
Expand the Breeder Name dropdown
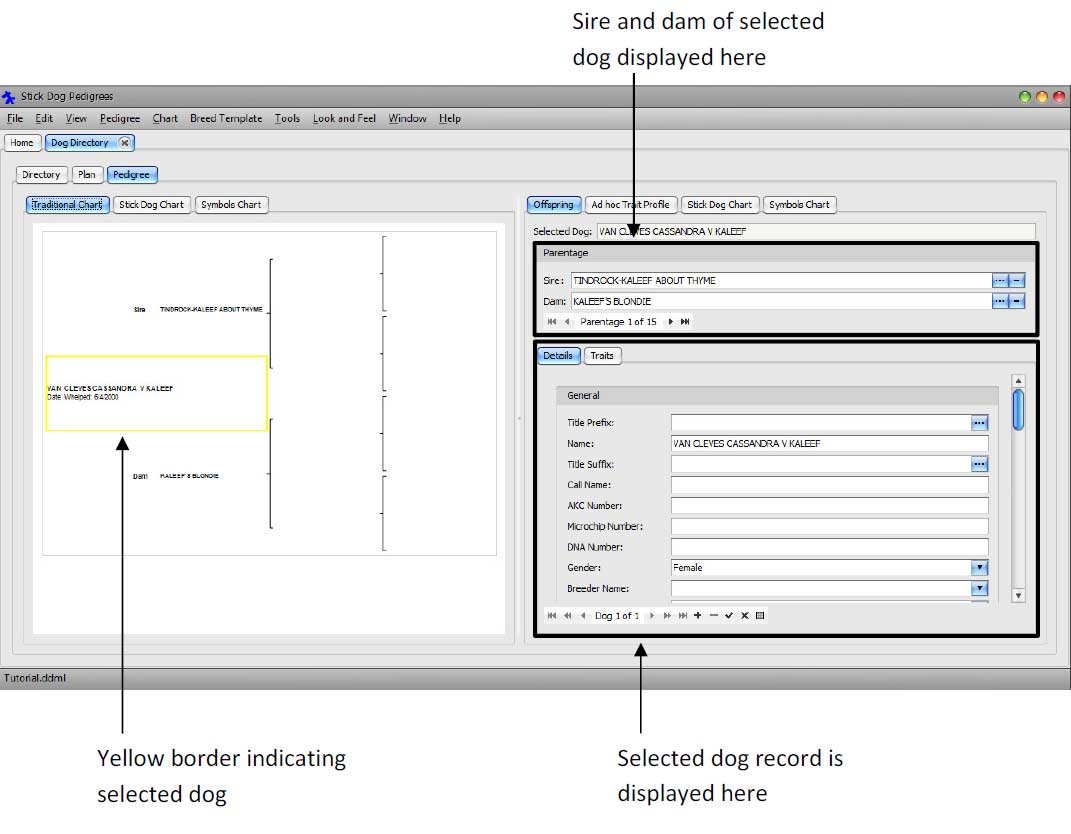(979, 588)
